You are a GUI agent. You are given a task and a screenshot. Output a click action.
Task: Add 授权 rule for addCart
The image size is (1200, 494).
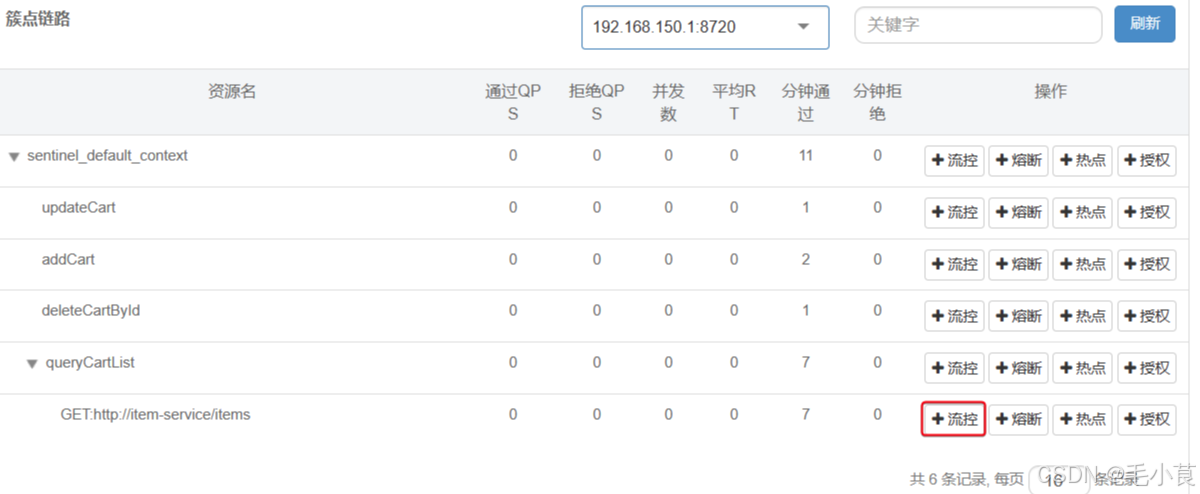(x=1146, y=264)
